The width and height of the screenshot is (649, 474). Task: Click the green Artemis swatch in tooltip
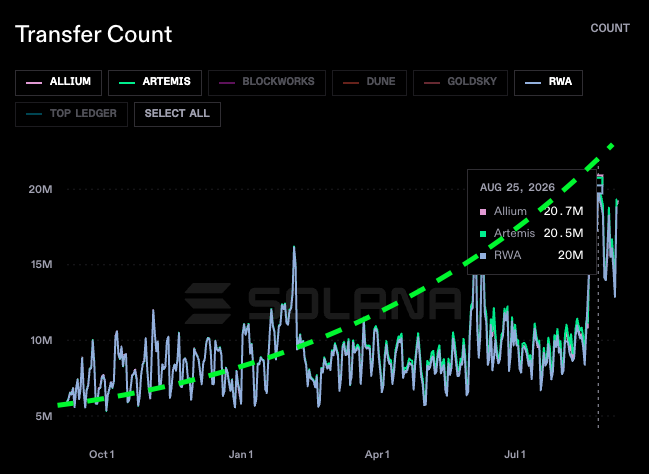pyautogui.click(x=483, y=234)
